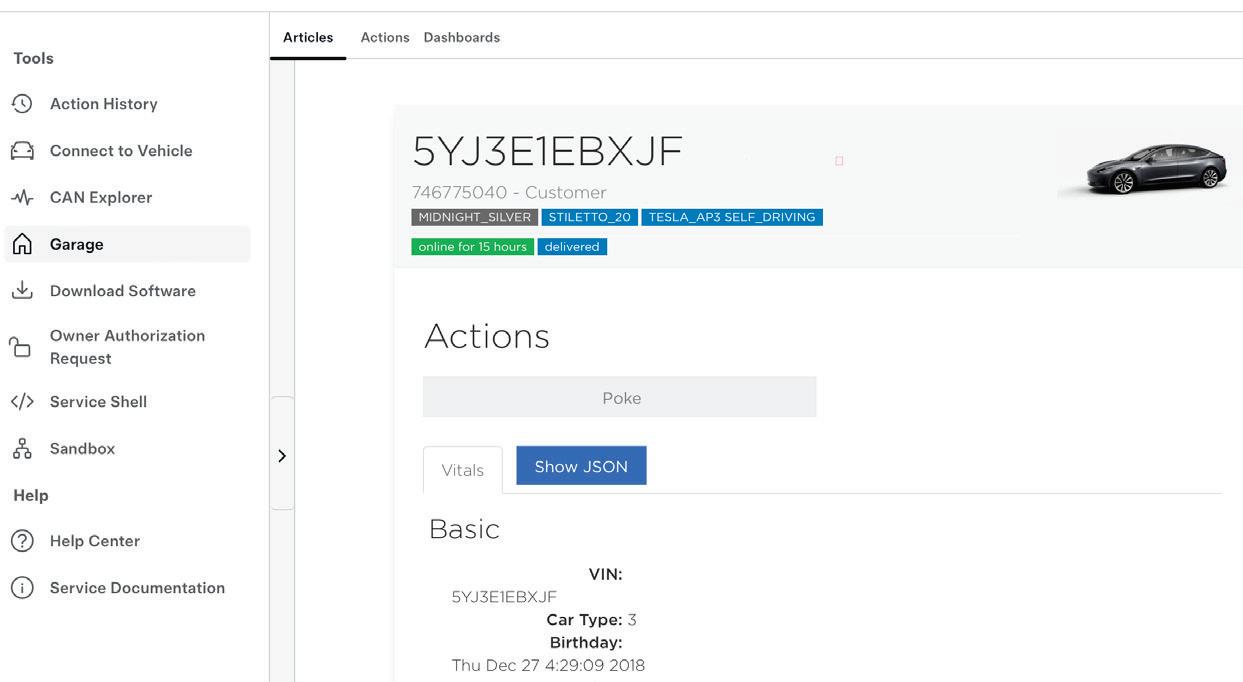Screen dimensions: 1243x682
Task: Click the 746775040 - Customer text
Action: [509, 192]
